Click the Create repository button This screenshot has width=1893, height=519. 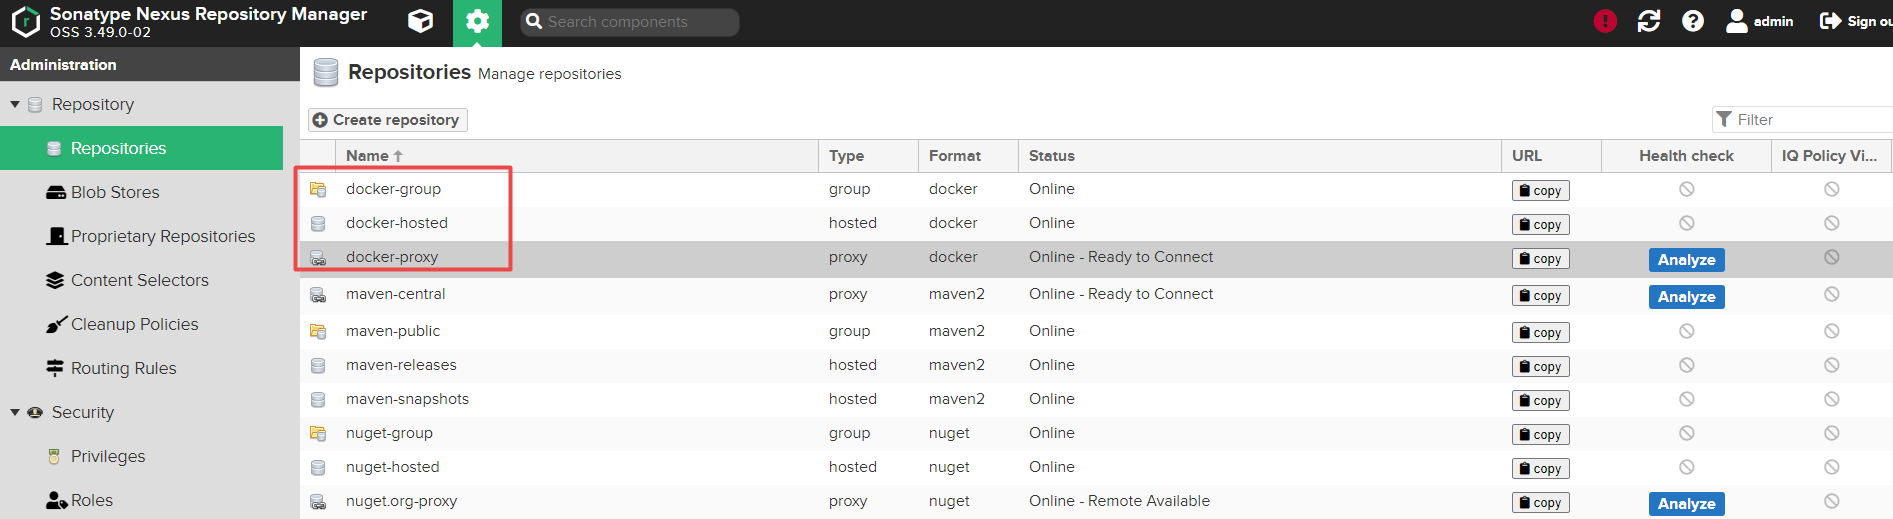[x=387, y=120]
